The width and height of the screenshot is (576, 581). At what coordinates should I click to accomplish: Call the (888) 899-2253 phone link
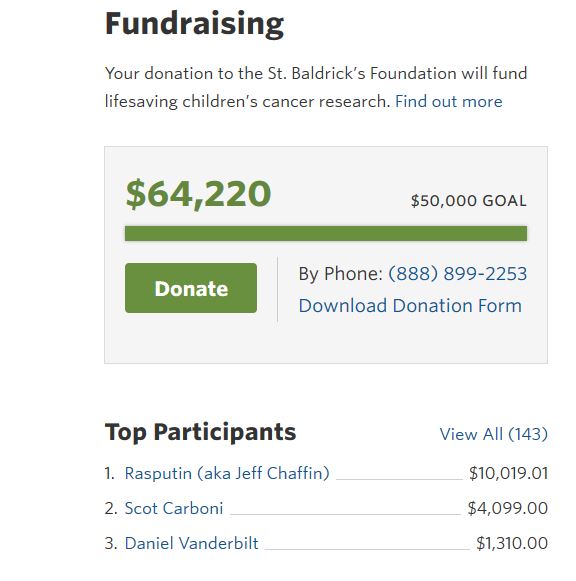[x=457, y=274]
